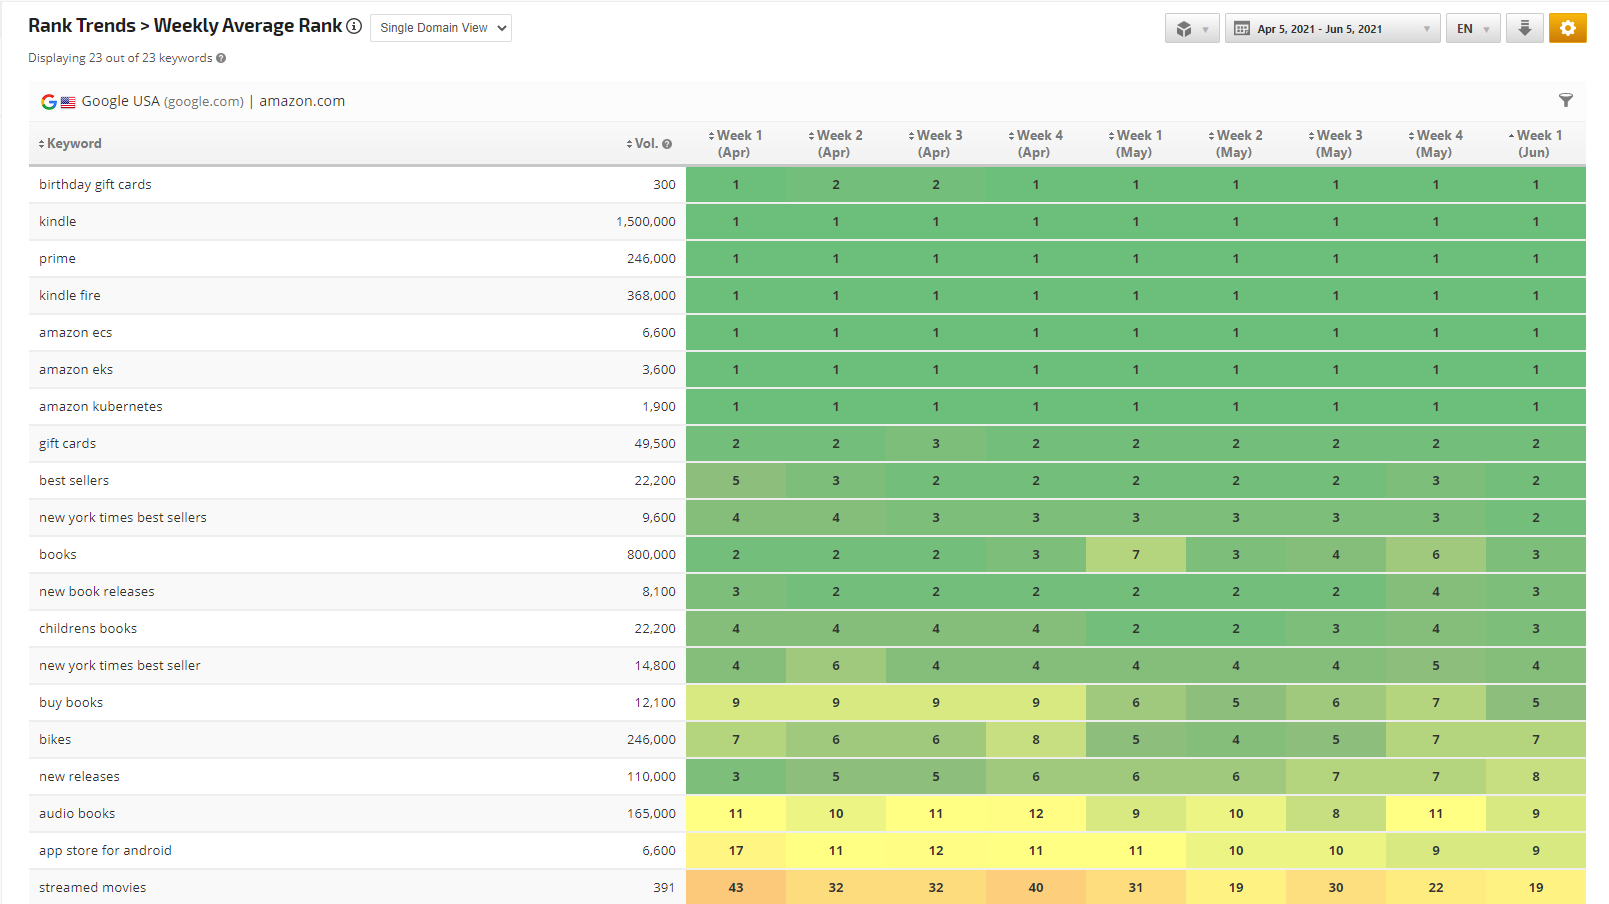This screenshot has width=1609, height=904.
Task: Click rank 43 cell for streamed movies
Action: 735,887
